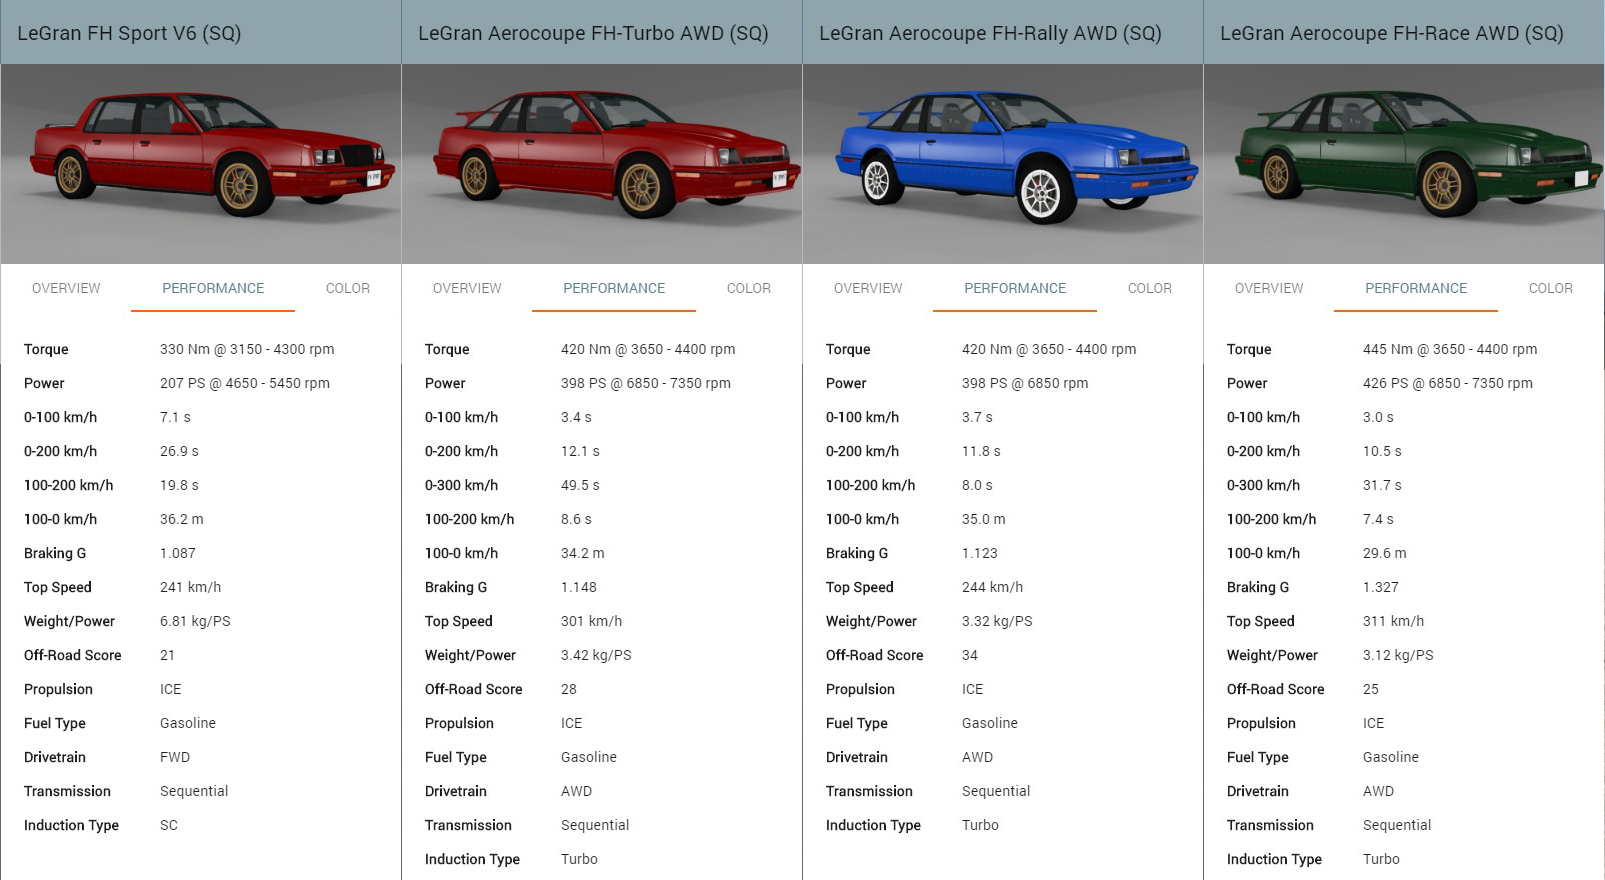Click the 'LeGran FH Sport V6 (SQ)' title
This screenshot has width=1605, height=880.
129,33
